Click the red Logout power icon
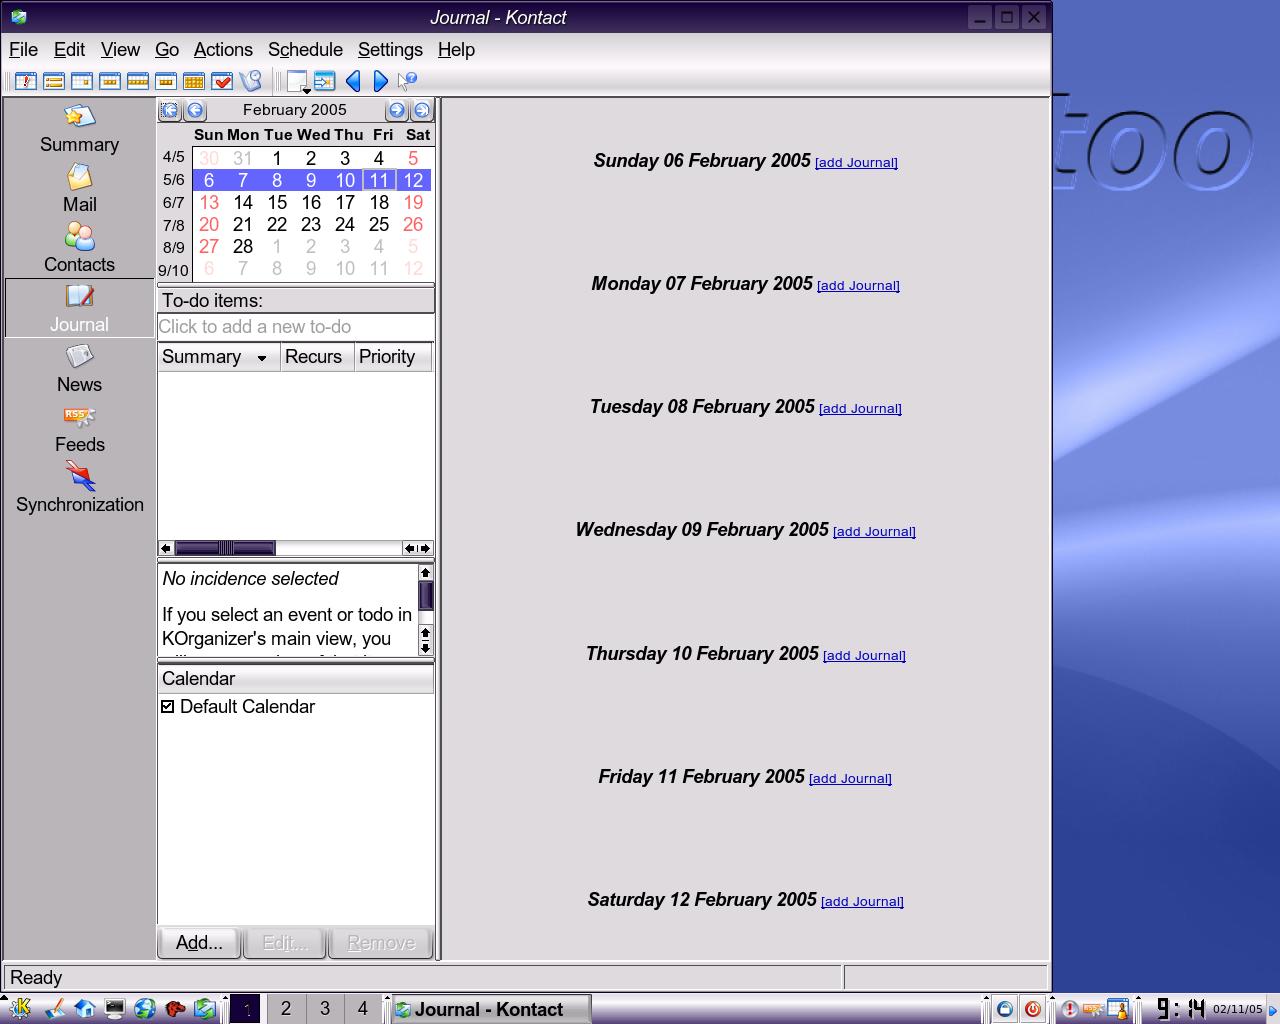This screenshot has height=1024, width=1280. [x=1032, y=1009]
